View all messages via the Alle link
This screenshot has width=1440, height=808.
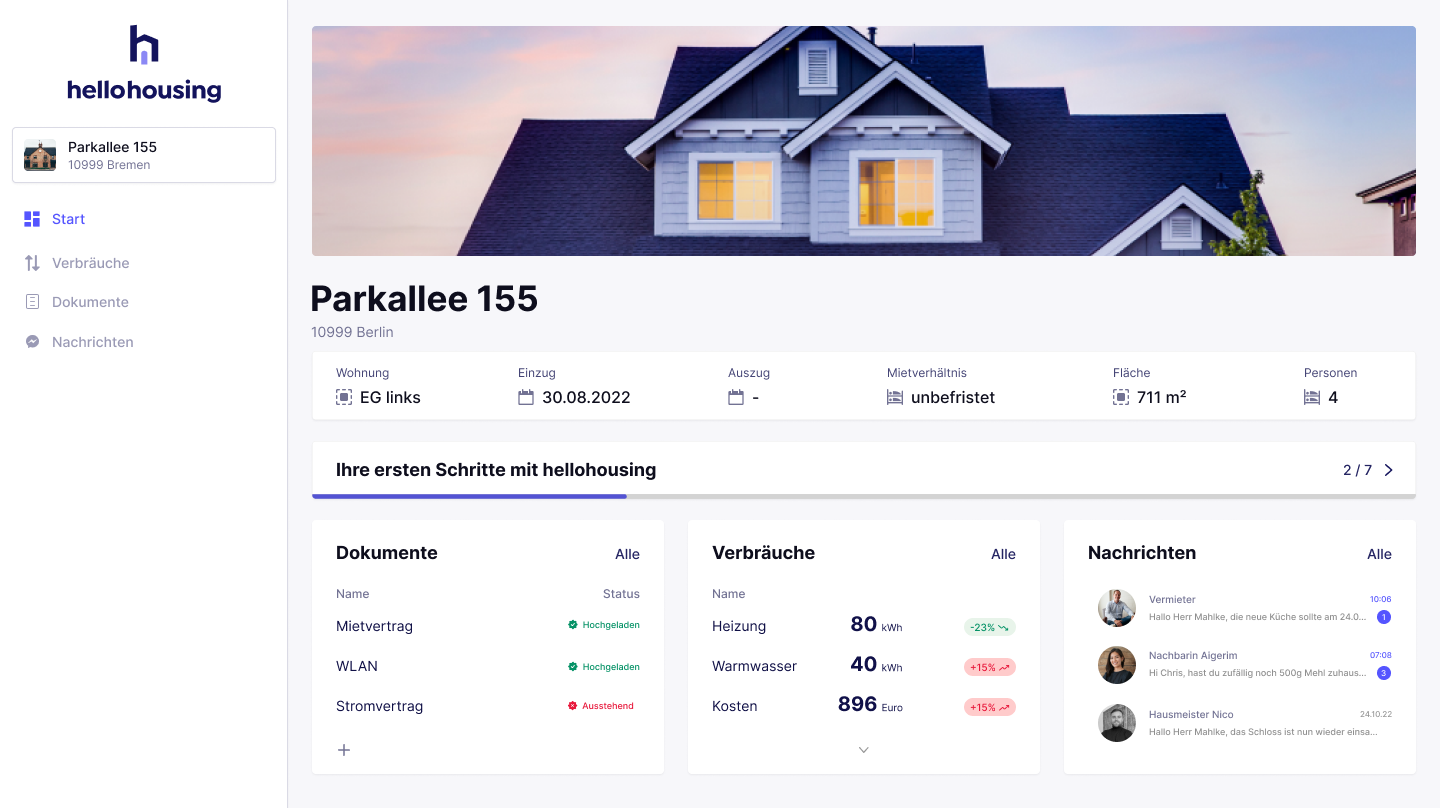coord(1379,554)
